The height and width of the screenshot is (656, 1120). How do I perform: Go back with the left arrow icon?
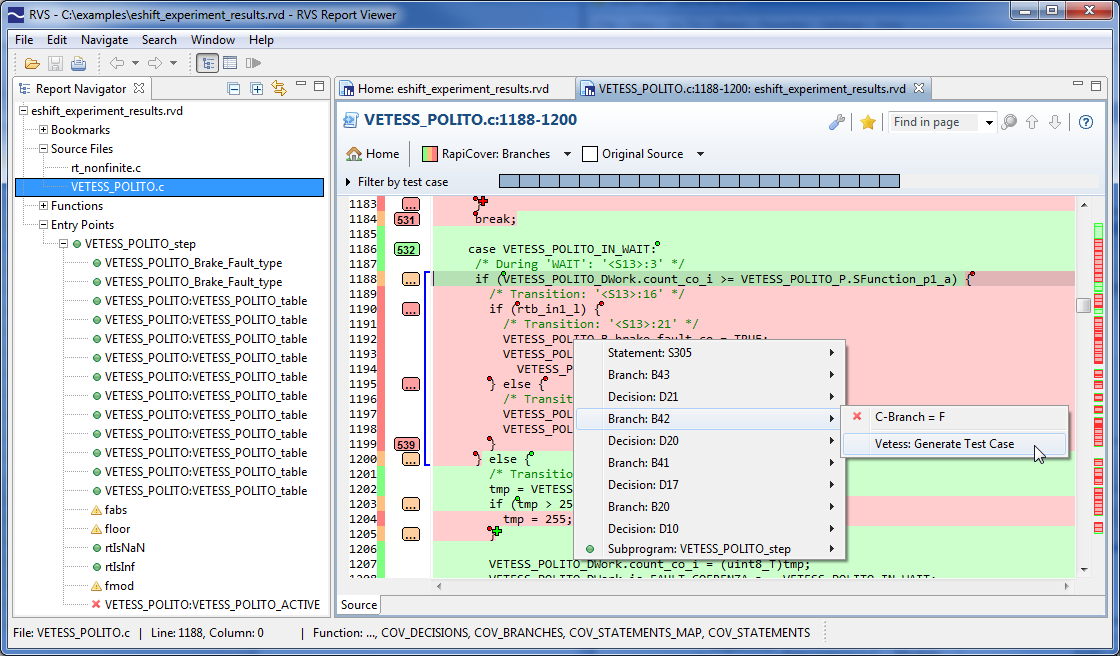116,64
